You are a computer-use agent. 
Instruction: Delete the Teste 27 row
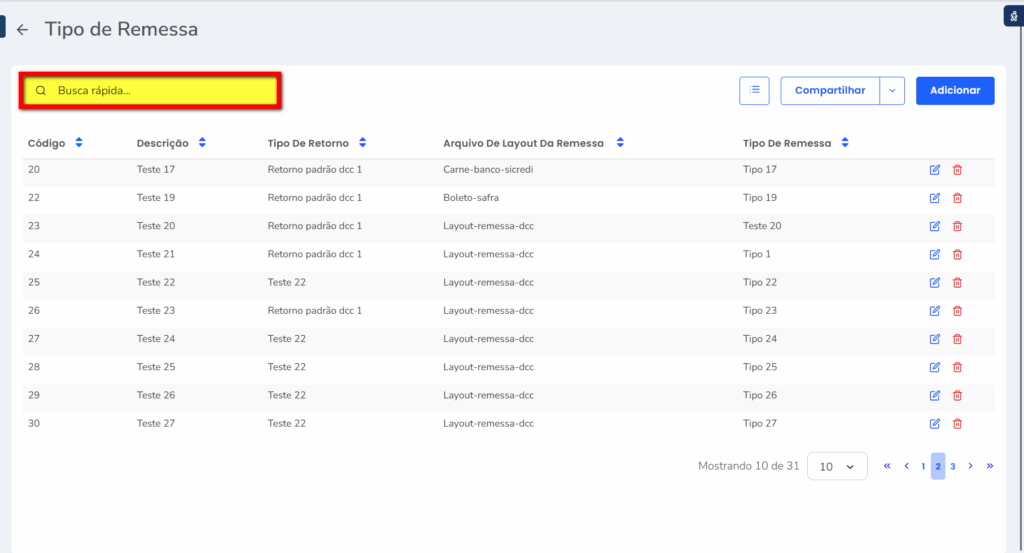957,424
